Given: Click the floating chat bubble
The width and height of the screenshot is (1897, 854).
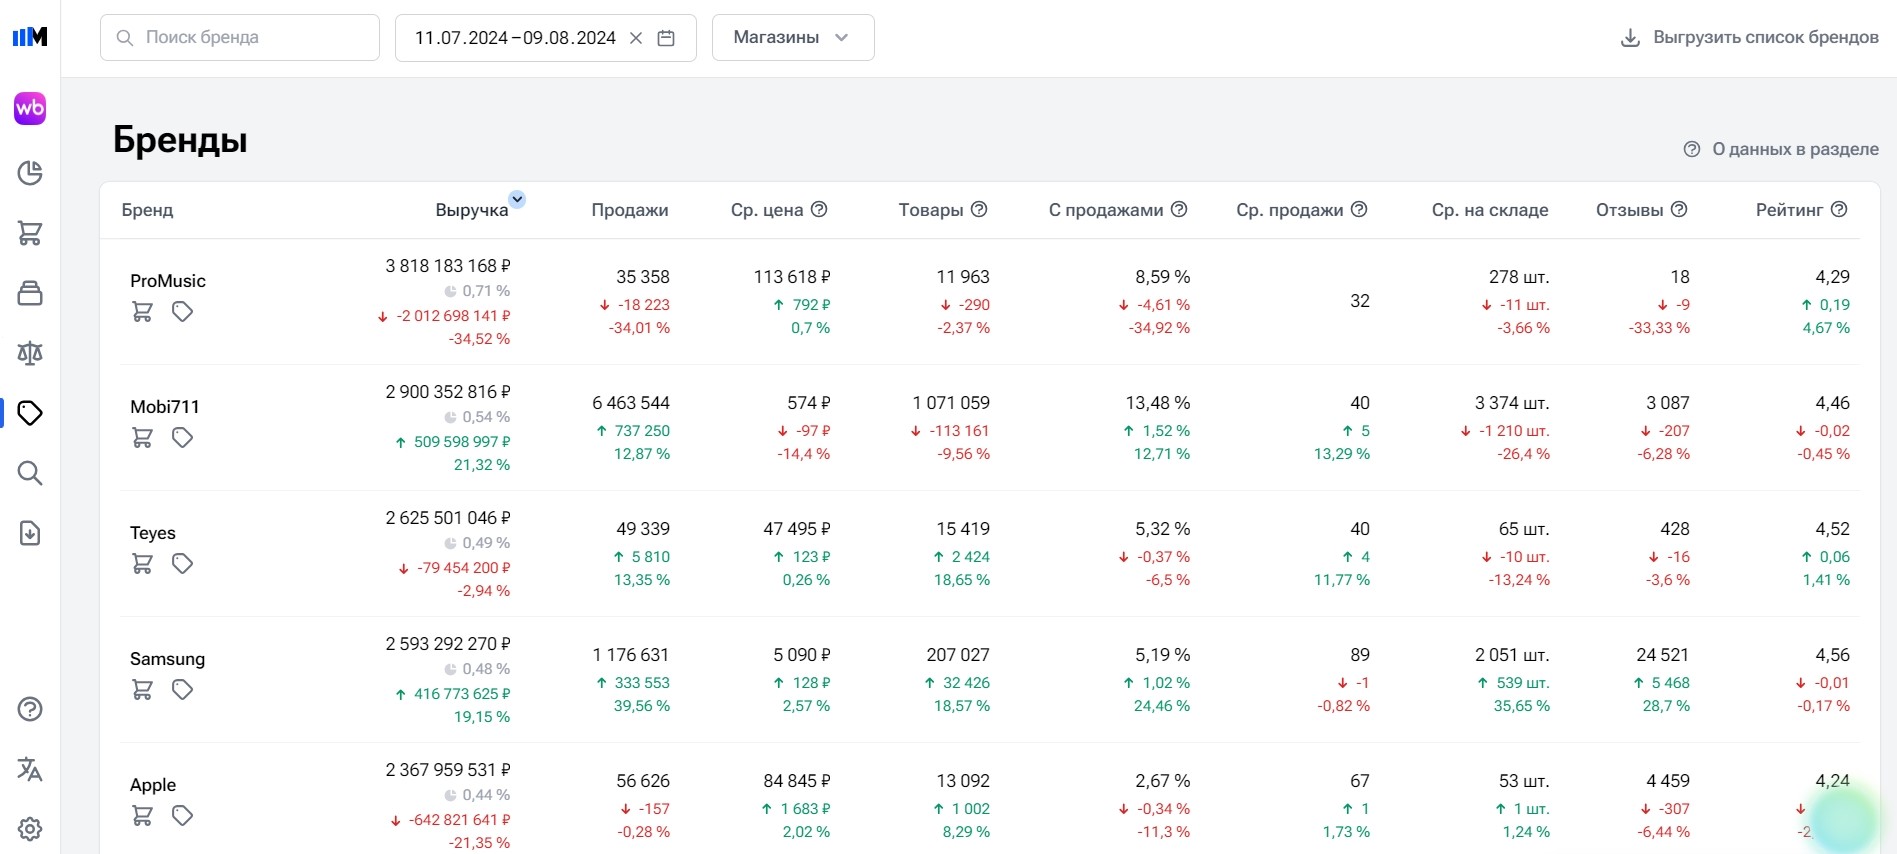Looking at the screenshot, I should 1844,820.
